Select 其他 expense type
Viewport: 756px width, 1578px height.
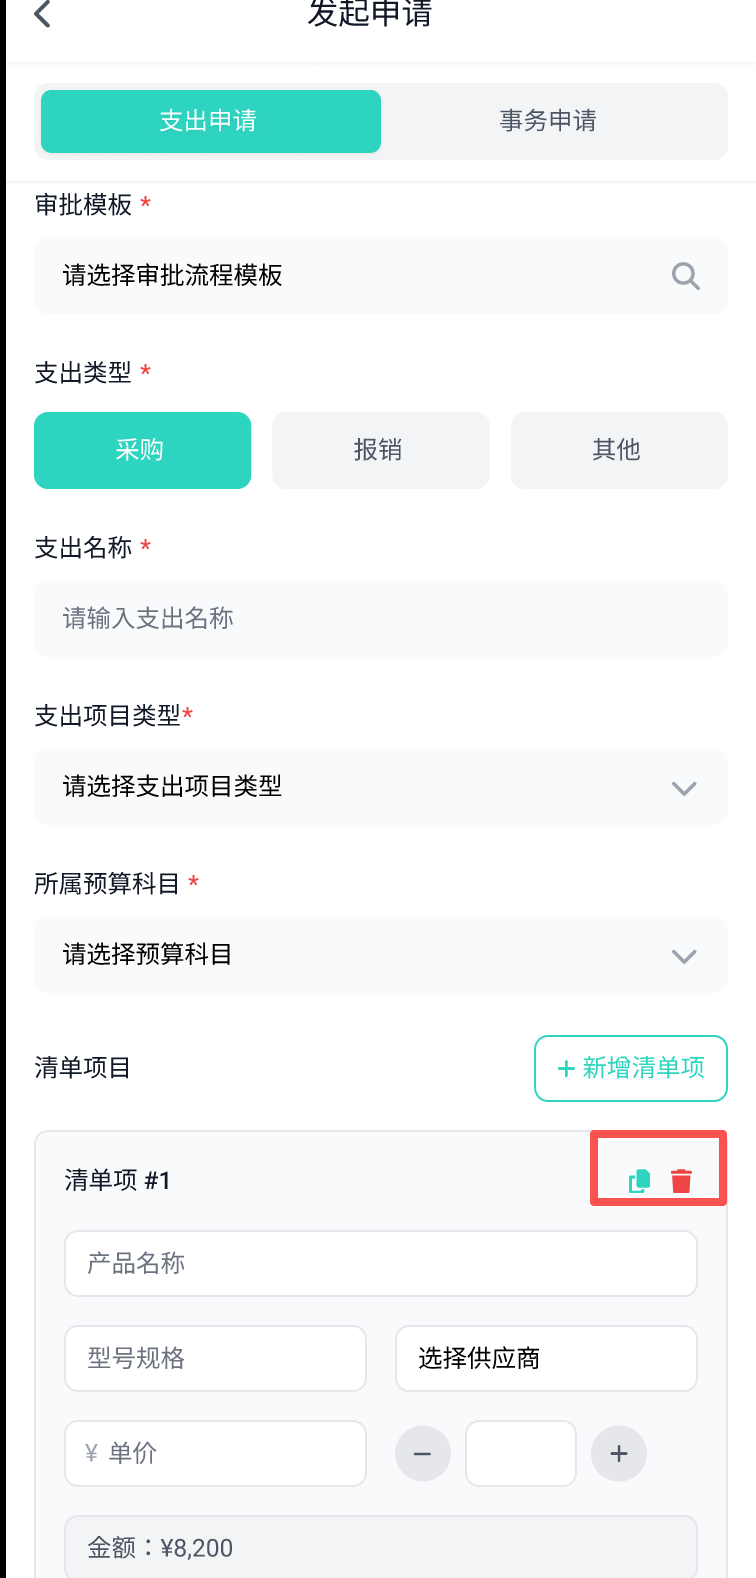[x=618, y=450]
